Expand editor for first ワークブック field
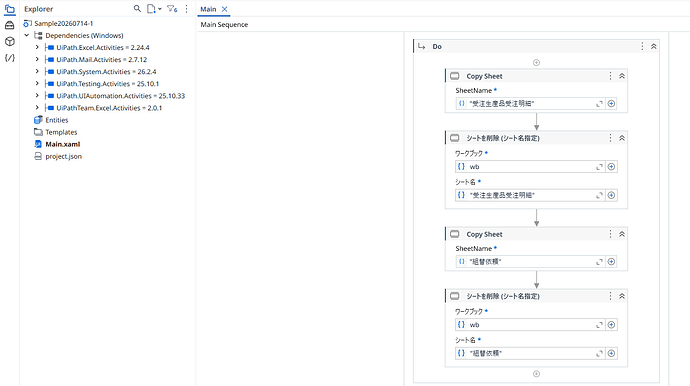This screenshot has height=386, width=690. [599, 167]
